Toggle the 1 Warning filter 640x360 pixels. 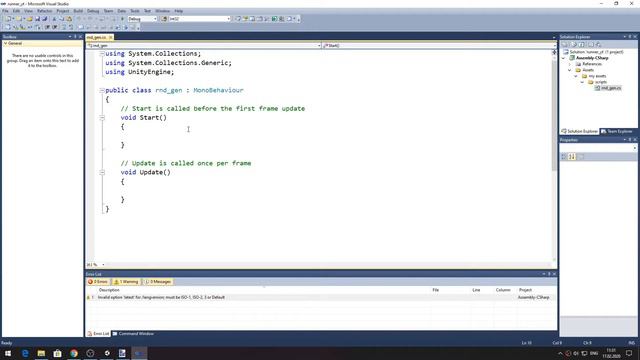[x=126, y=282]
